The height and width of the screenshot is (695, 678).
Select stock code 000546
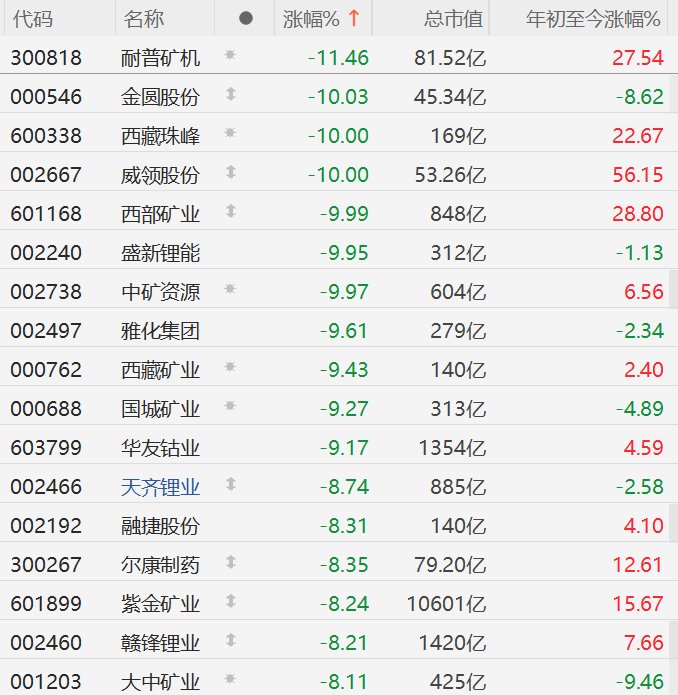coord(46,97)
